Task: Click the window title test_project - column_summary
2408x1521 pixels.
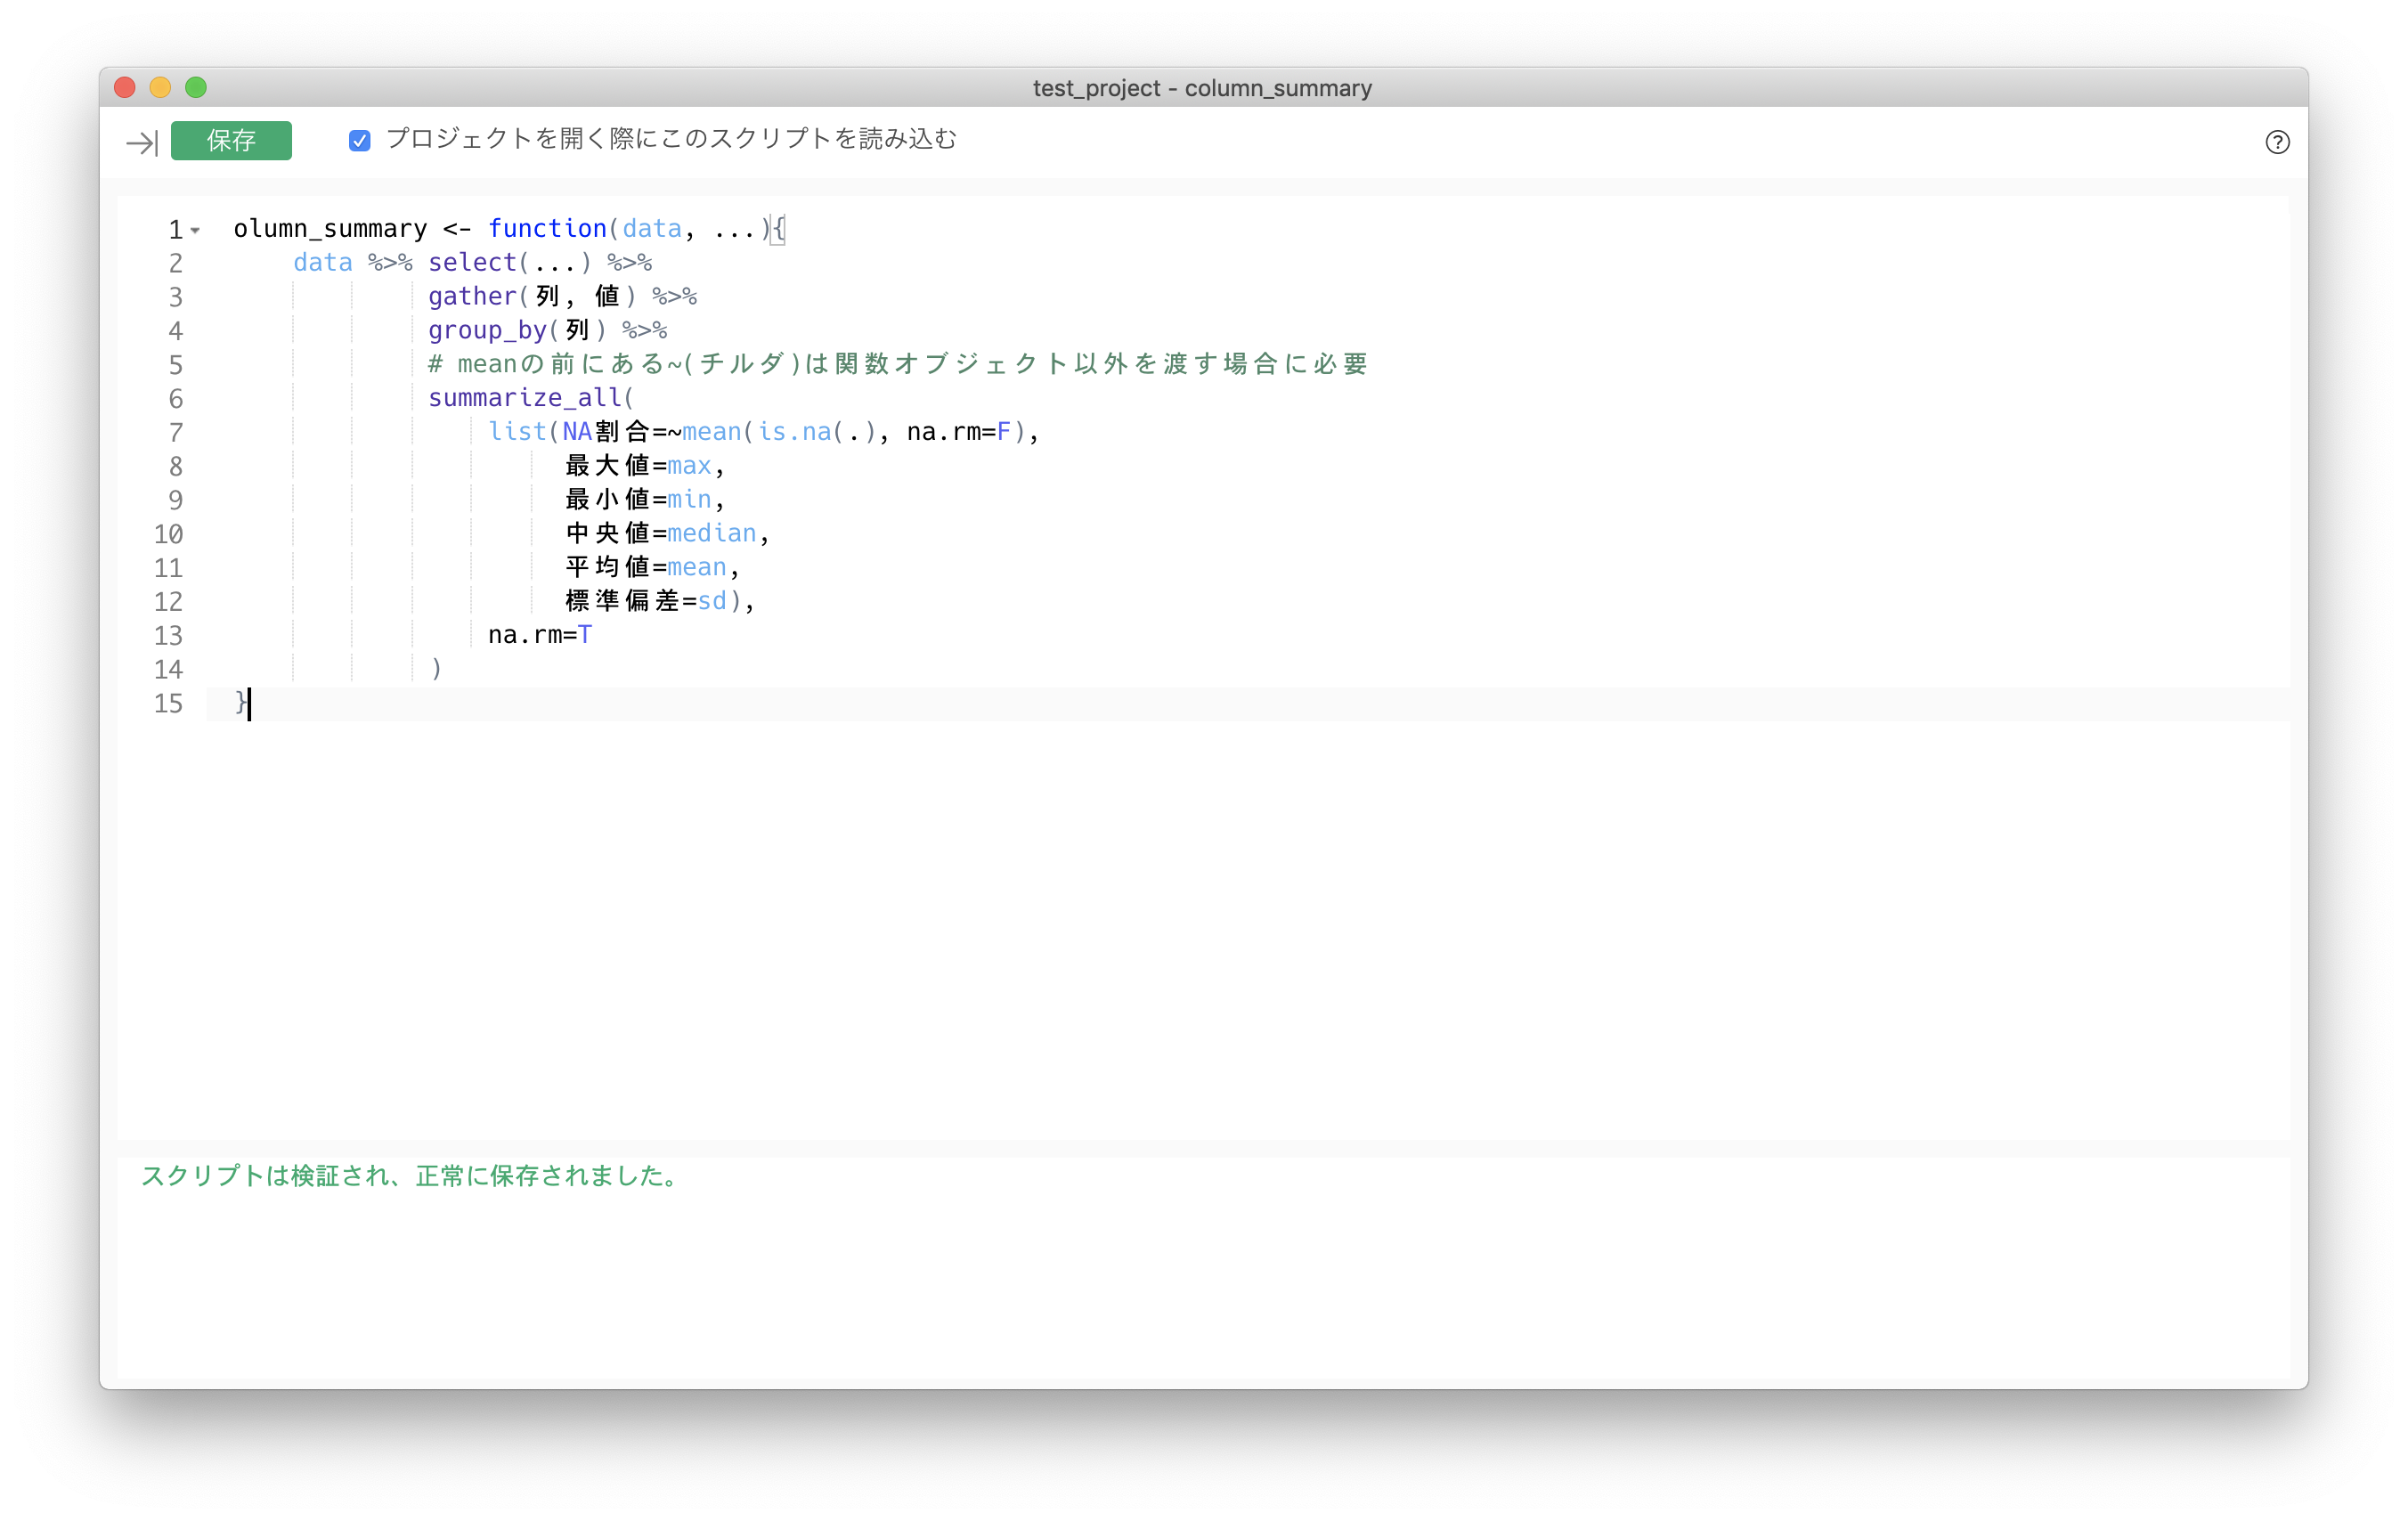Action: [x=1203, y=88]
